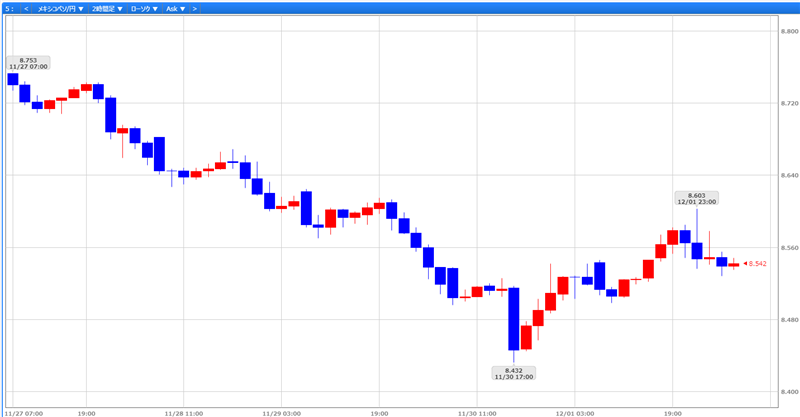Open the メキシコペソ/円 currency pair dropdown

(61, 8)
